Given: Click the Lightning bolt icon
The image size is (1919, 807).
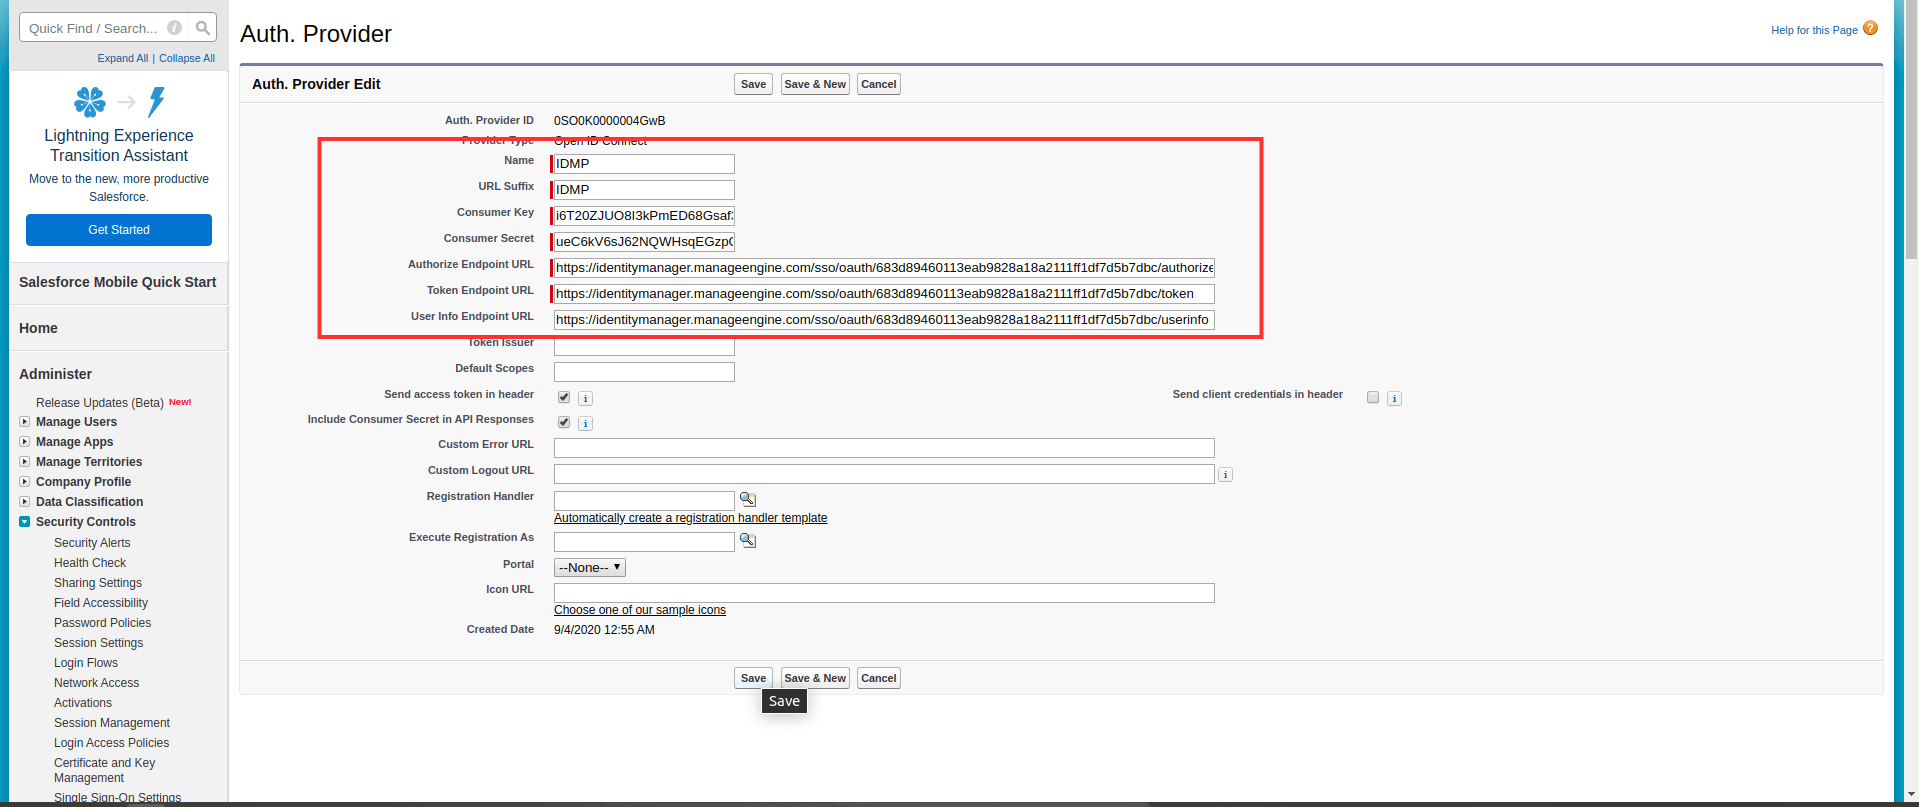Looking at the screenshot, I should click(157, 101).
